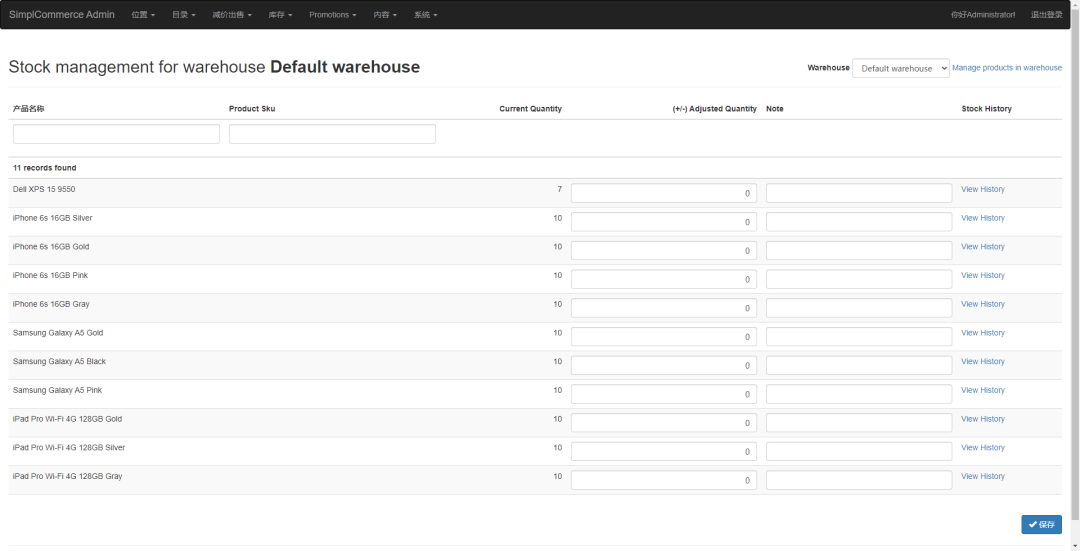Click Dell XPS current quantity value 7
This screenshot has width=1080, height=551.
coord(559,189)
